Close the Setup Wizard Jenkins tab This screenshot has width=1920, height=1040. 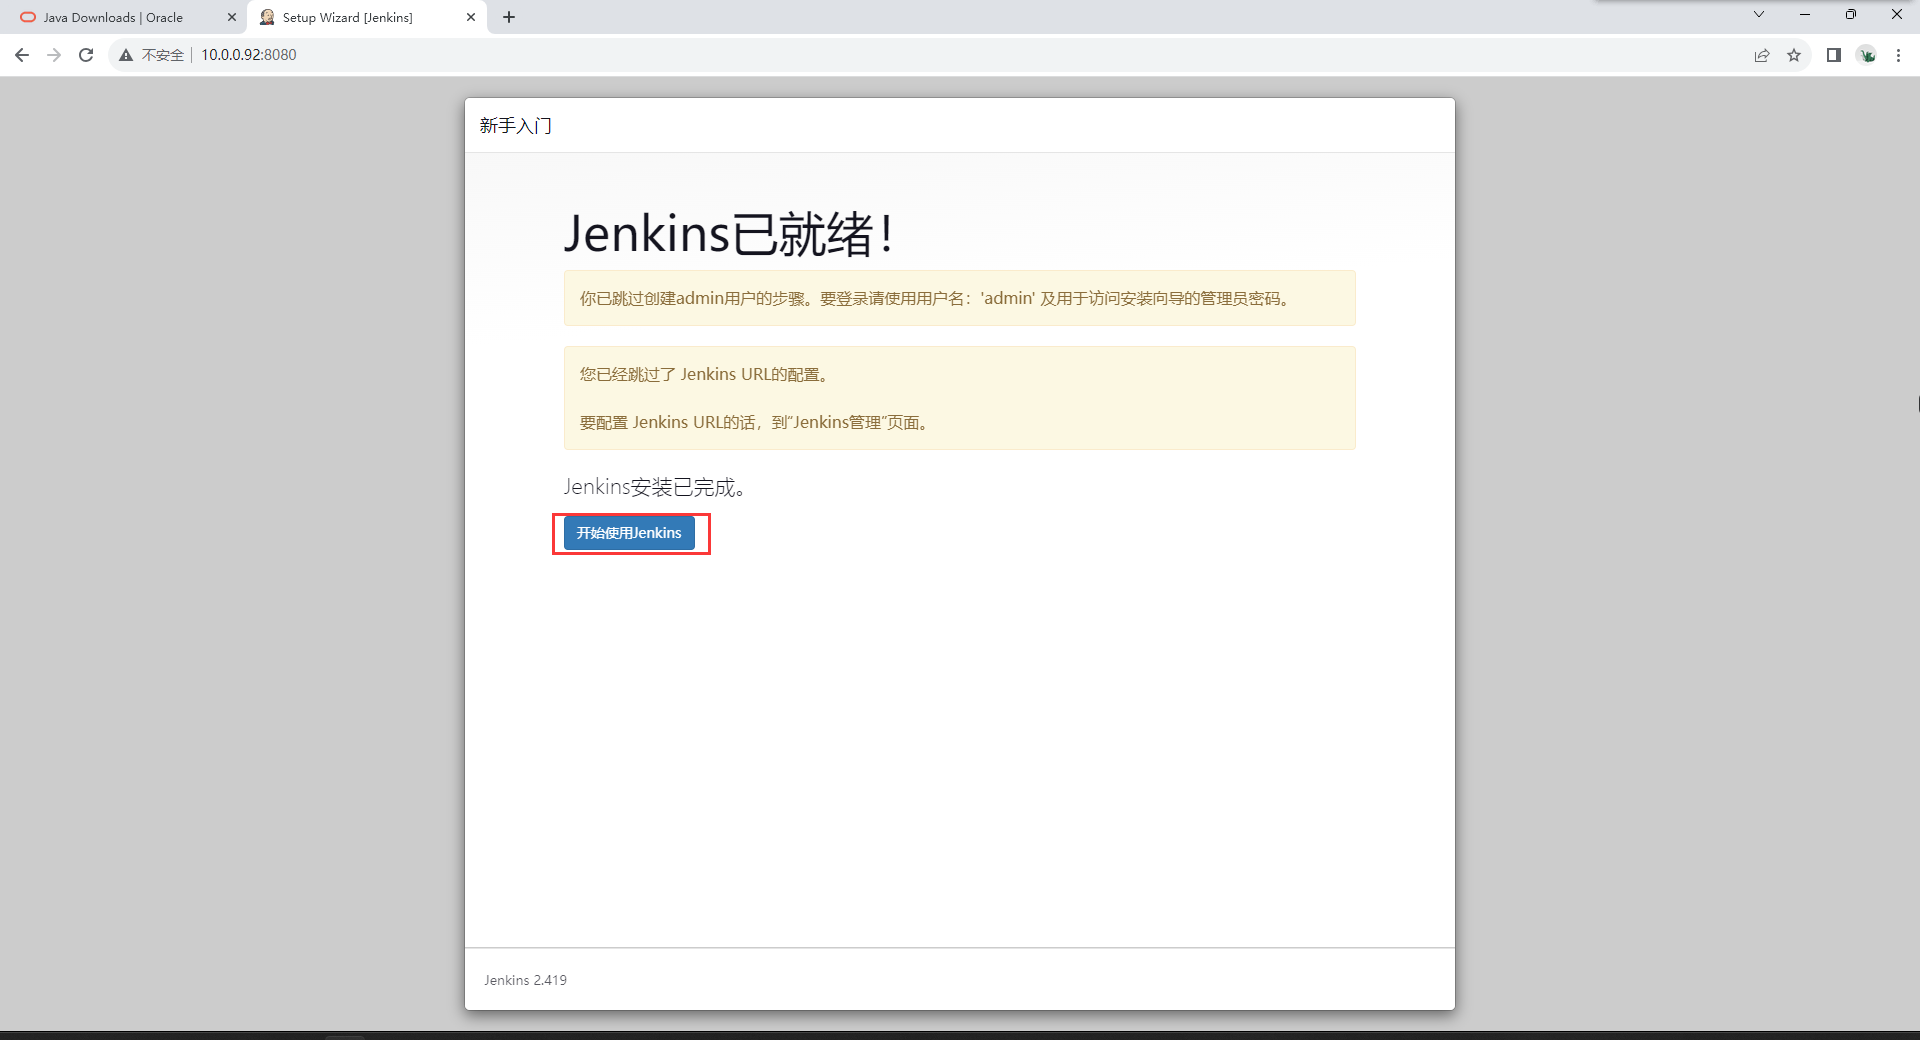click(x=471, y=17)
